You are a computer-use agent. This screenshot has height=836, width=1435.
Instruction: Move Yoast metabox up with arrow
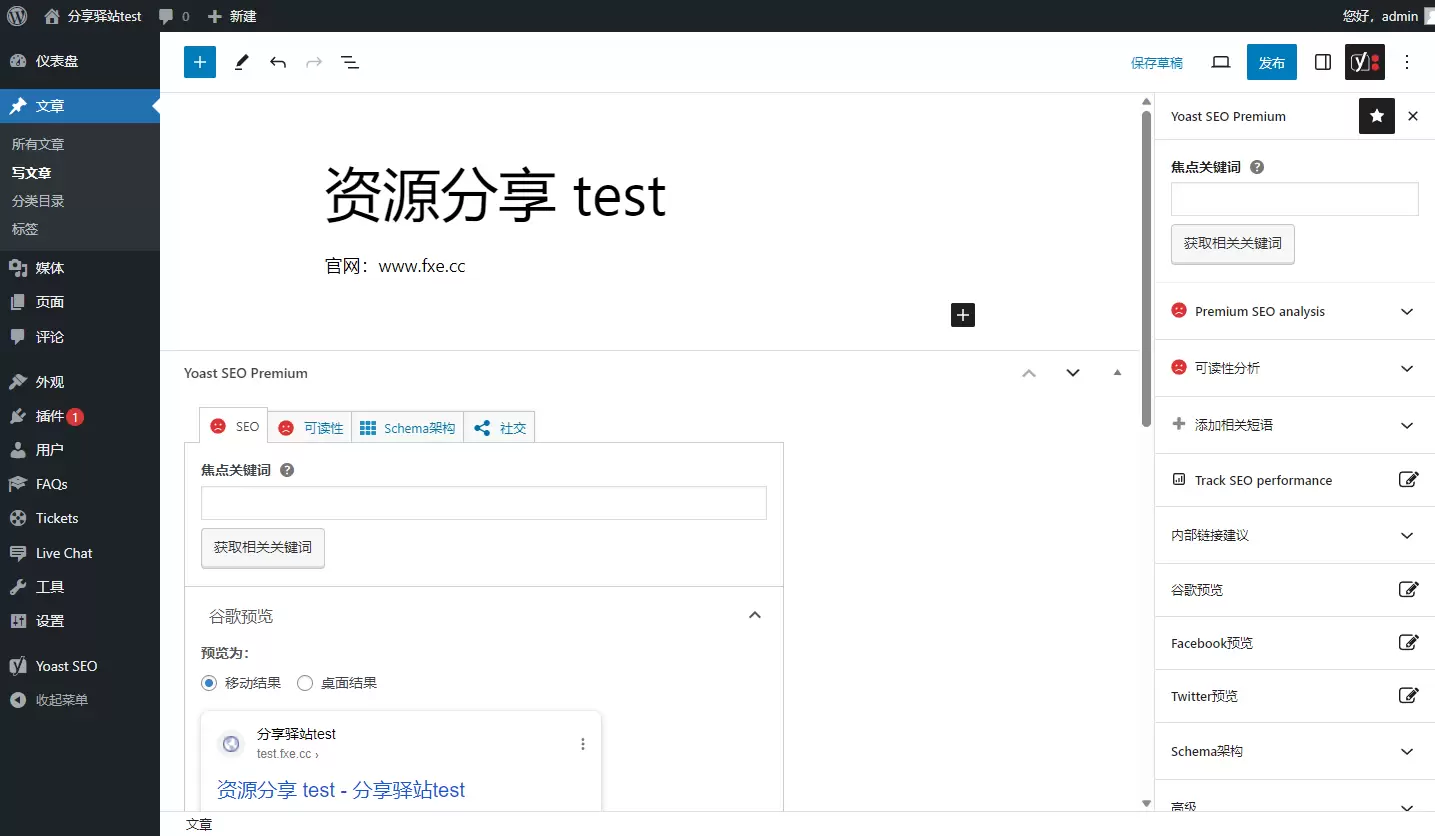pos(1029,373)
